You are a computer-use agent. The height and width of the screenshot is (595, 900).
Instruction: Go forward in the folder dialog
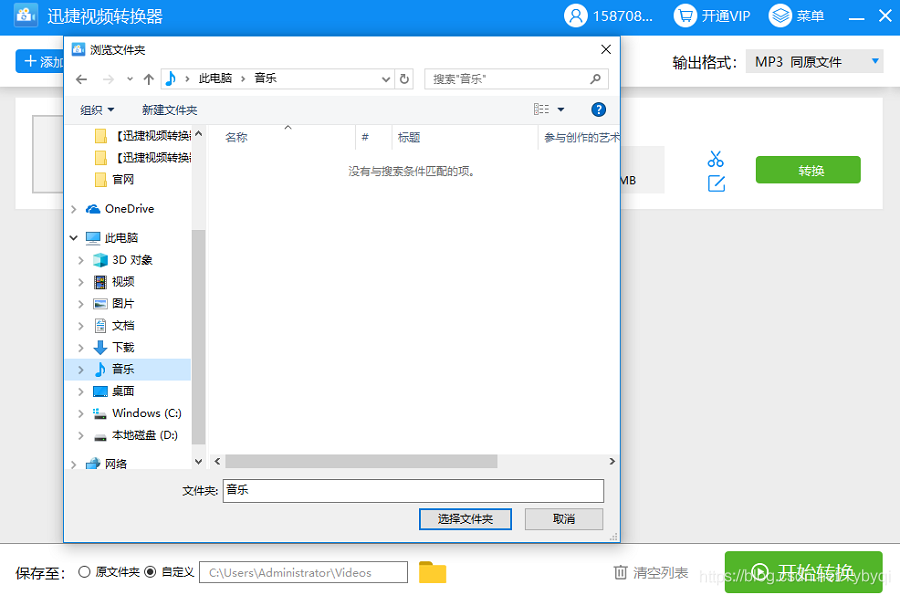pos(108,79)
